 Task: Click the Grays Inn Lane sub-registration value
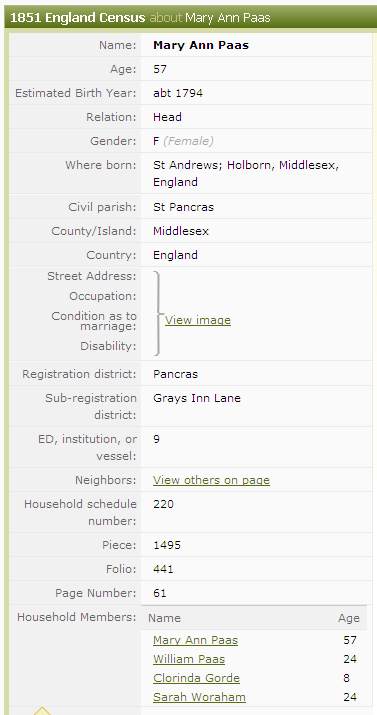point(196,398)
